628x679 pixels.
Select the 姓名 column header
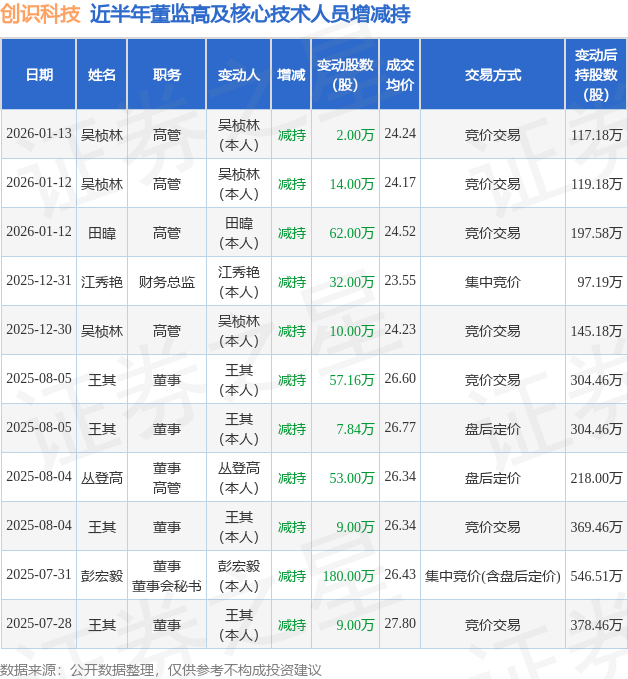pyautogui.click(x=102, y=74)
